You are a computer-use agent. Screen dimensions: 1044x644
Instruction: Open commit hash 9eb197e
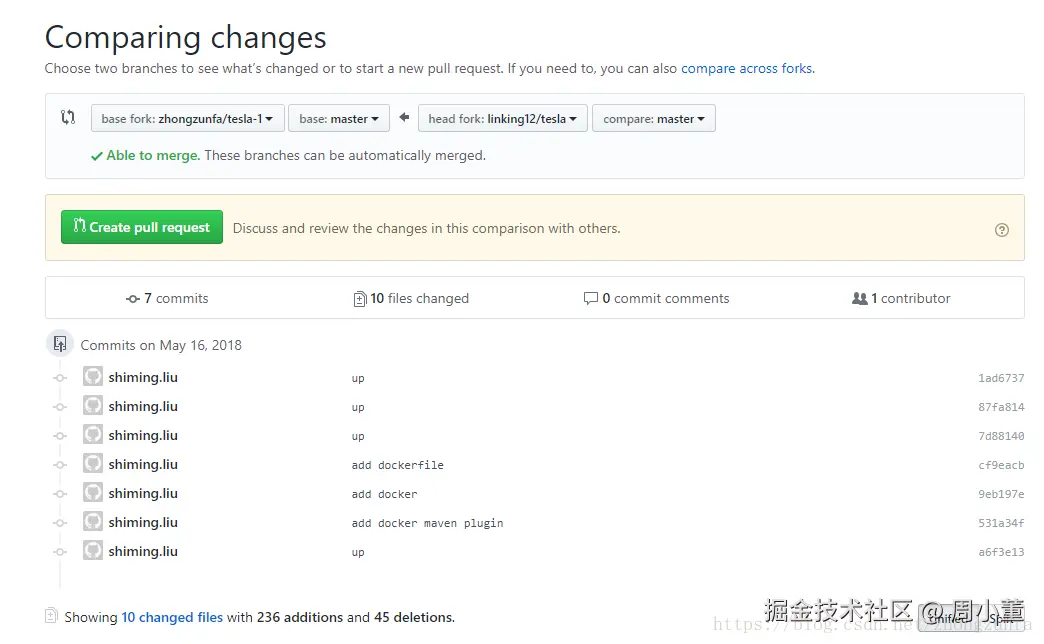(x=1001, y=494)
